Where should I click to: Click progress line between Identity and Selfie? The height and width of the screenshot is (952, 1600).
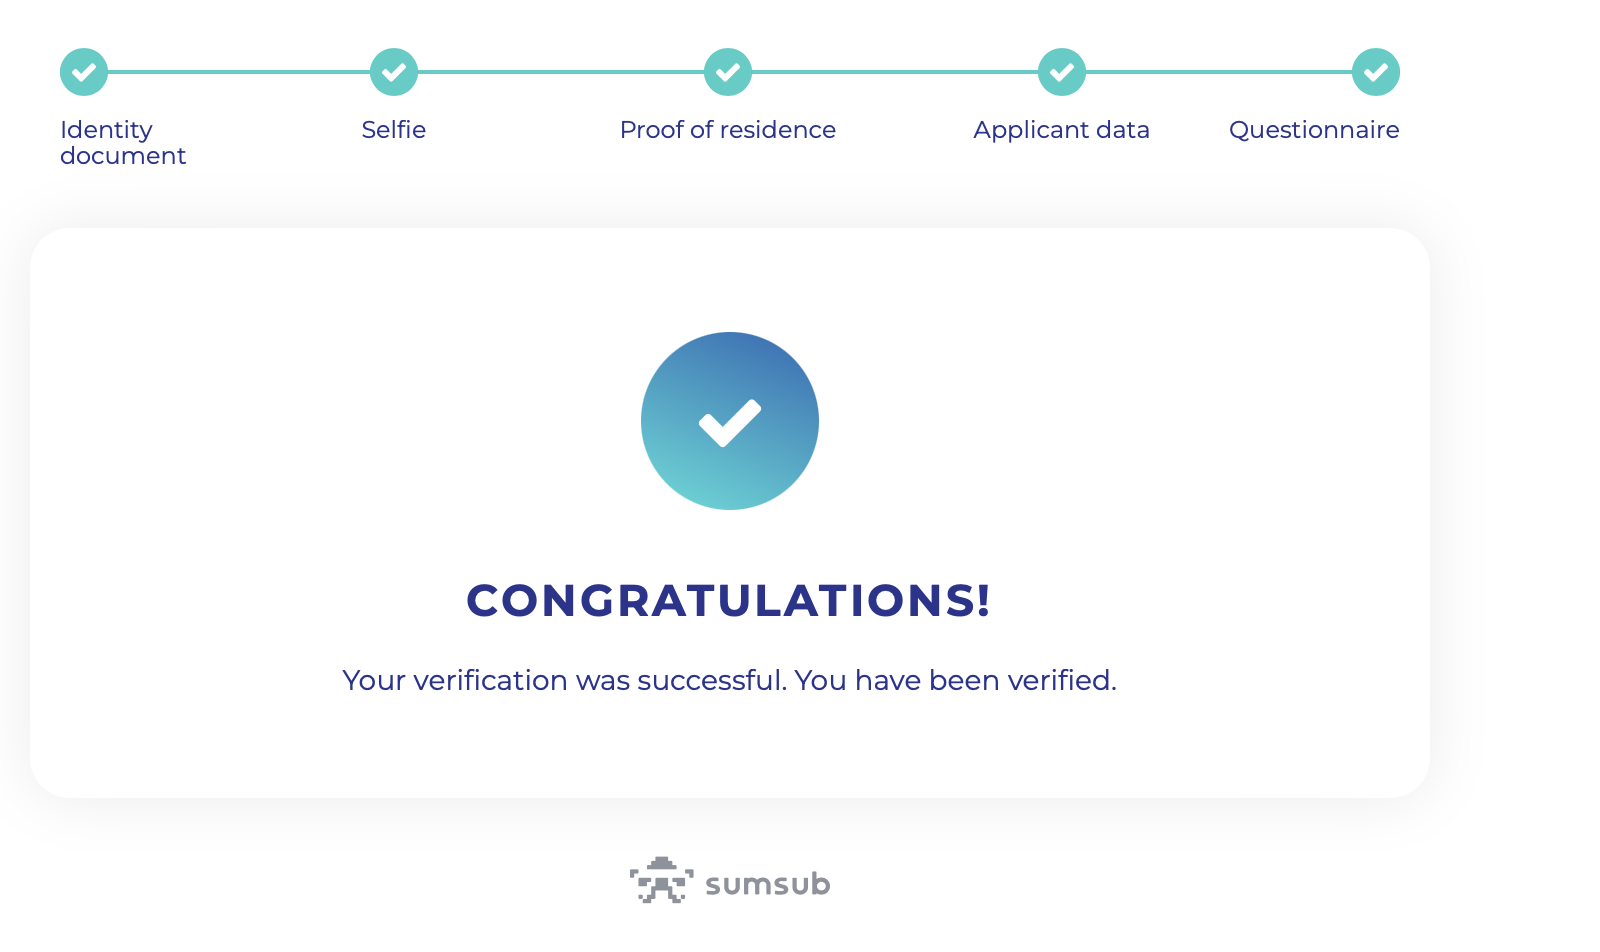(239, 72)
